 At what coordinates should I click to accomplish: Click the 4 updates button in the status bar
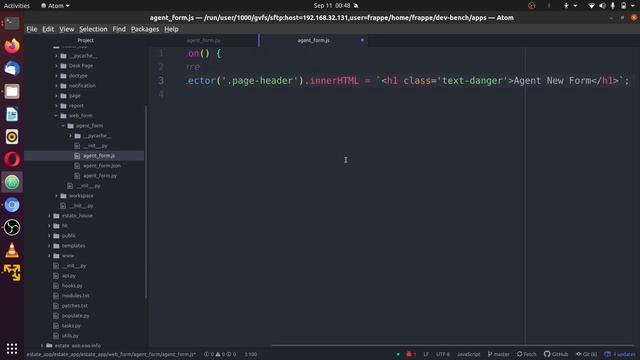pos(620,354)
